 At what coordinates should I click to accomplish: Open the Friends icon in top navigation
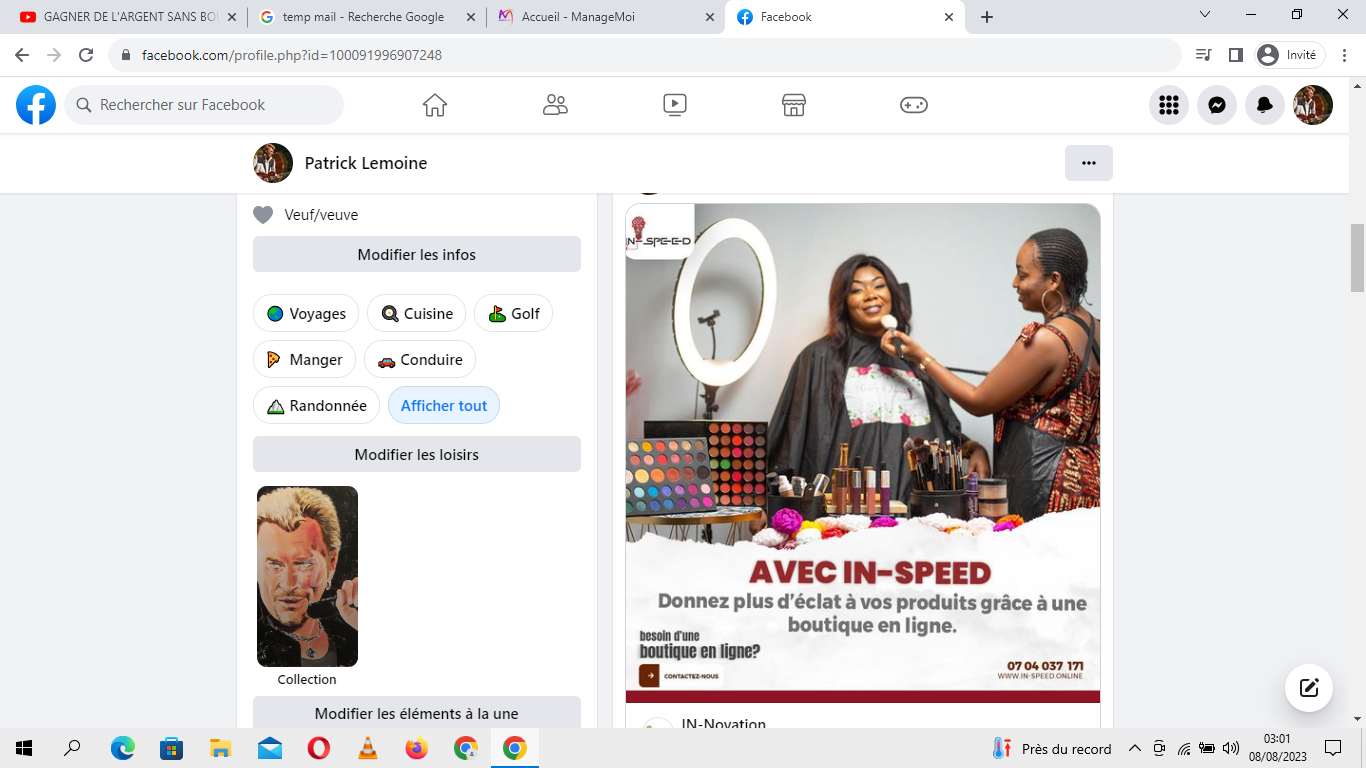pos(555,105)
